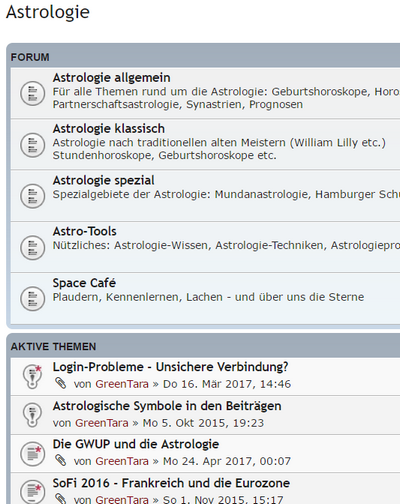Open the Astro-Tools forum
Viewport: 400px width, 504px height.
[x=85, y=231]
